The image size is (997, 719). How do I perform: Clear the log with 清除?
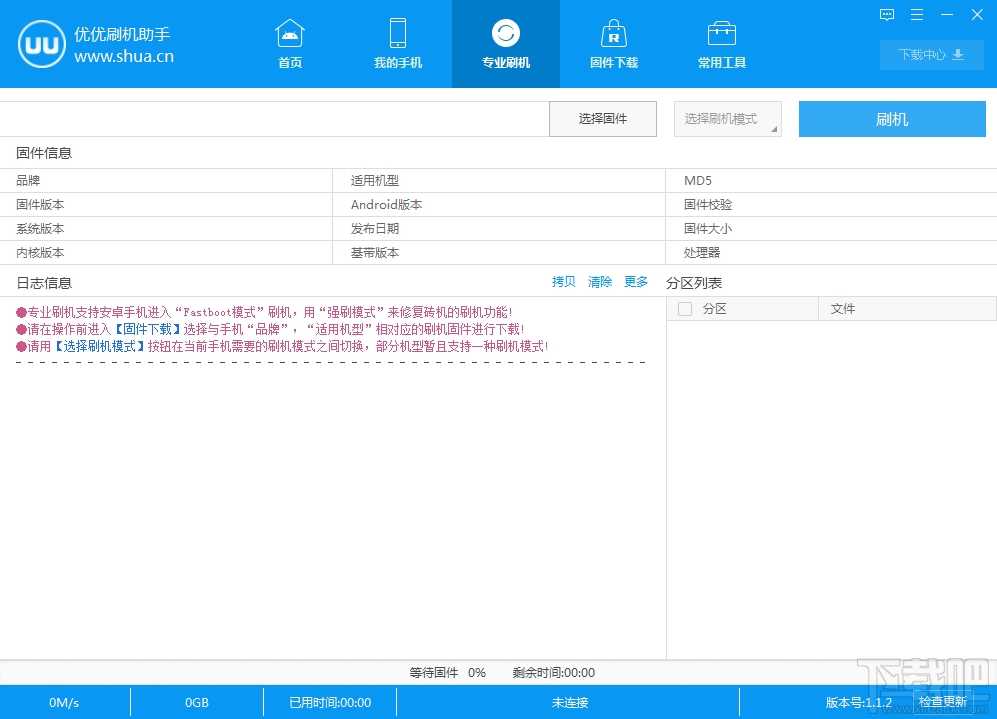600,282
